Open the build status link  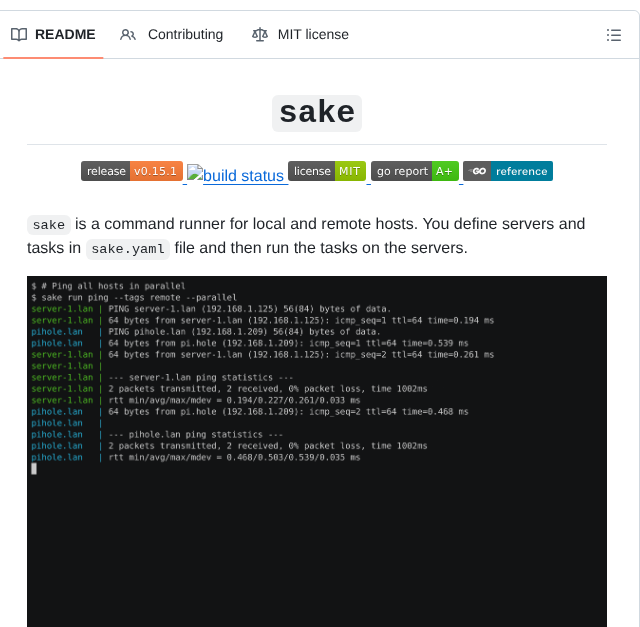[236, 175]
